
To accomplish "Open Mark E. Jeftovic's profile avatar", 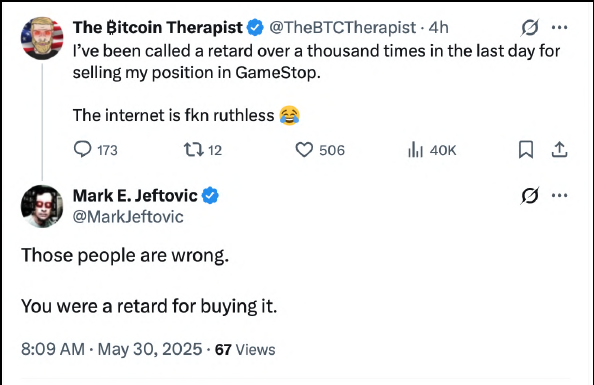I will click(42, 206).
